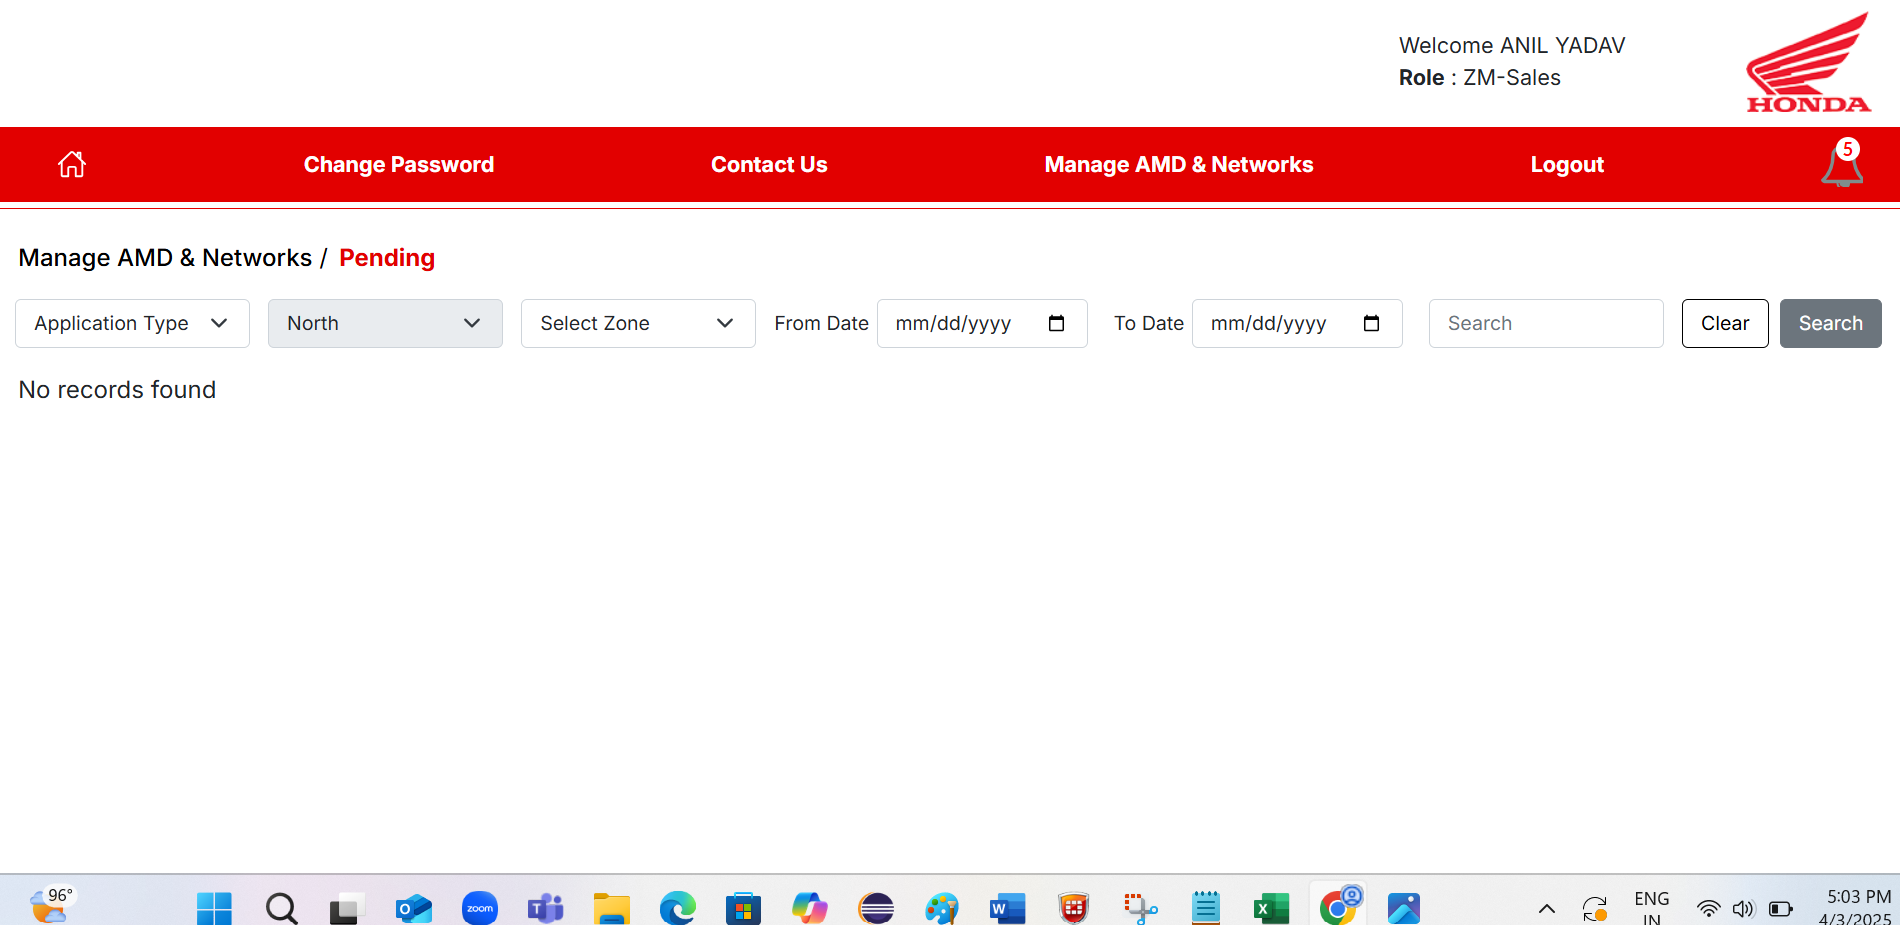Open the Windows Start menu

point(214,908)
